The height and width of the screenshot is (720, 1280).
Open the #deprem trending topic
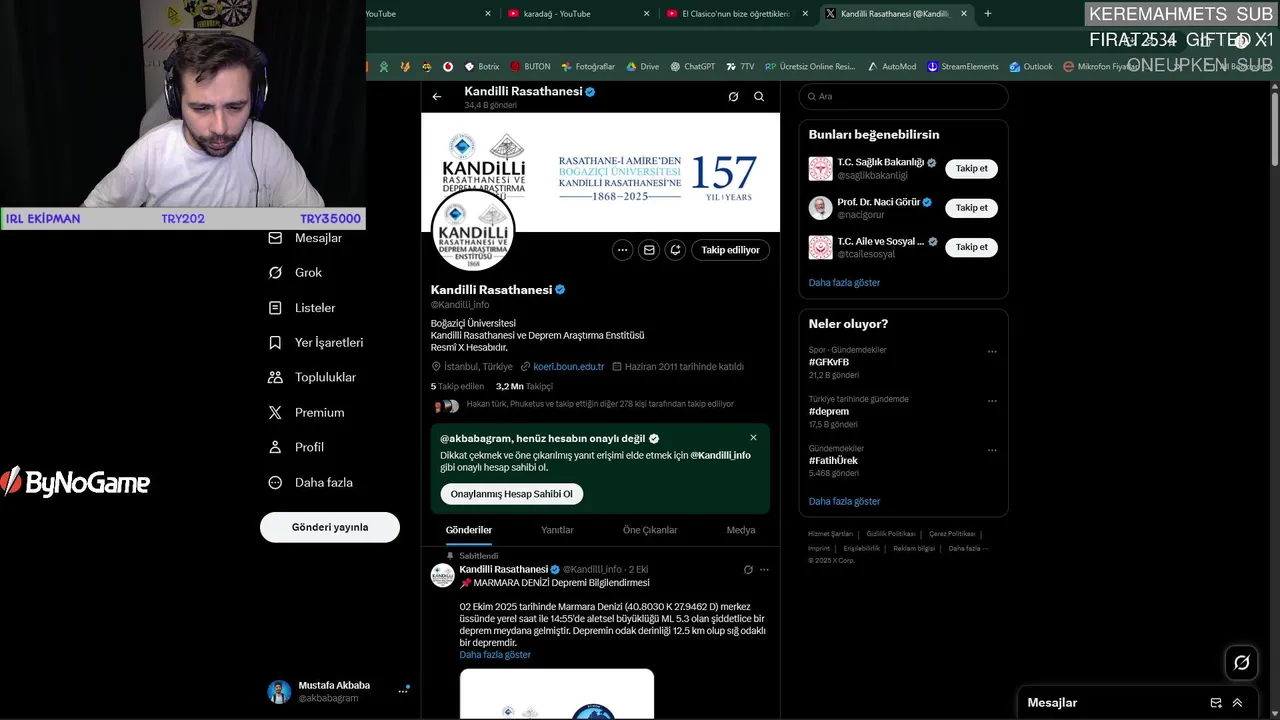(829, 411)
